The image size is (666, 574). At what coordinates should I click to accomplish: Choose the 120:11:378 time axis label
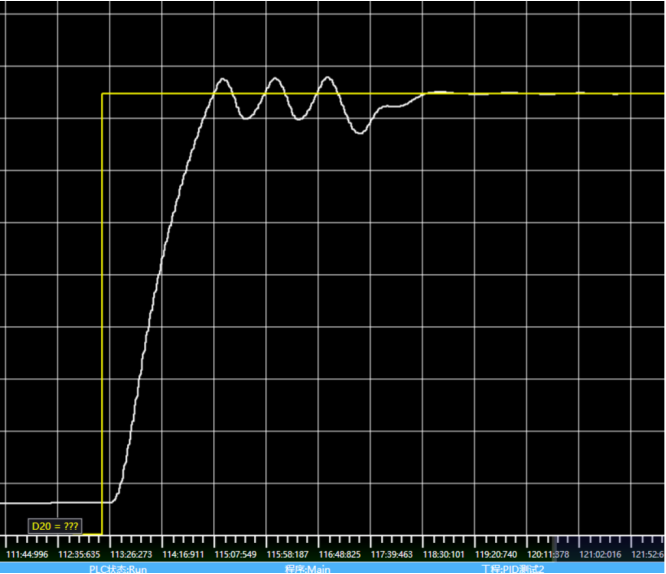[548, 554]
